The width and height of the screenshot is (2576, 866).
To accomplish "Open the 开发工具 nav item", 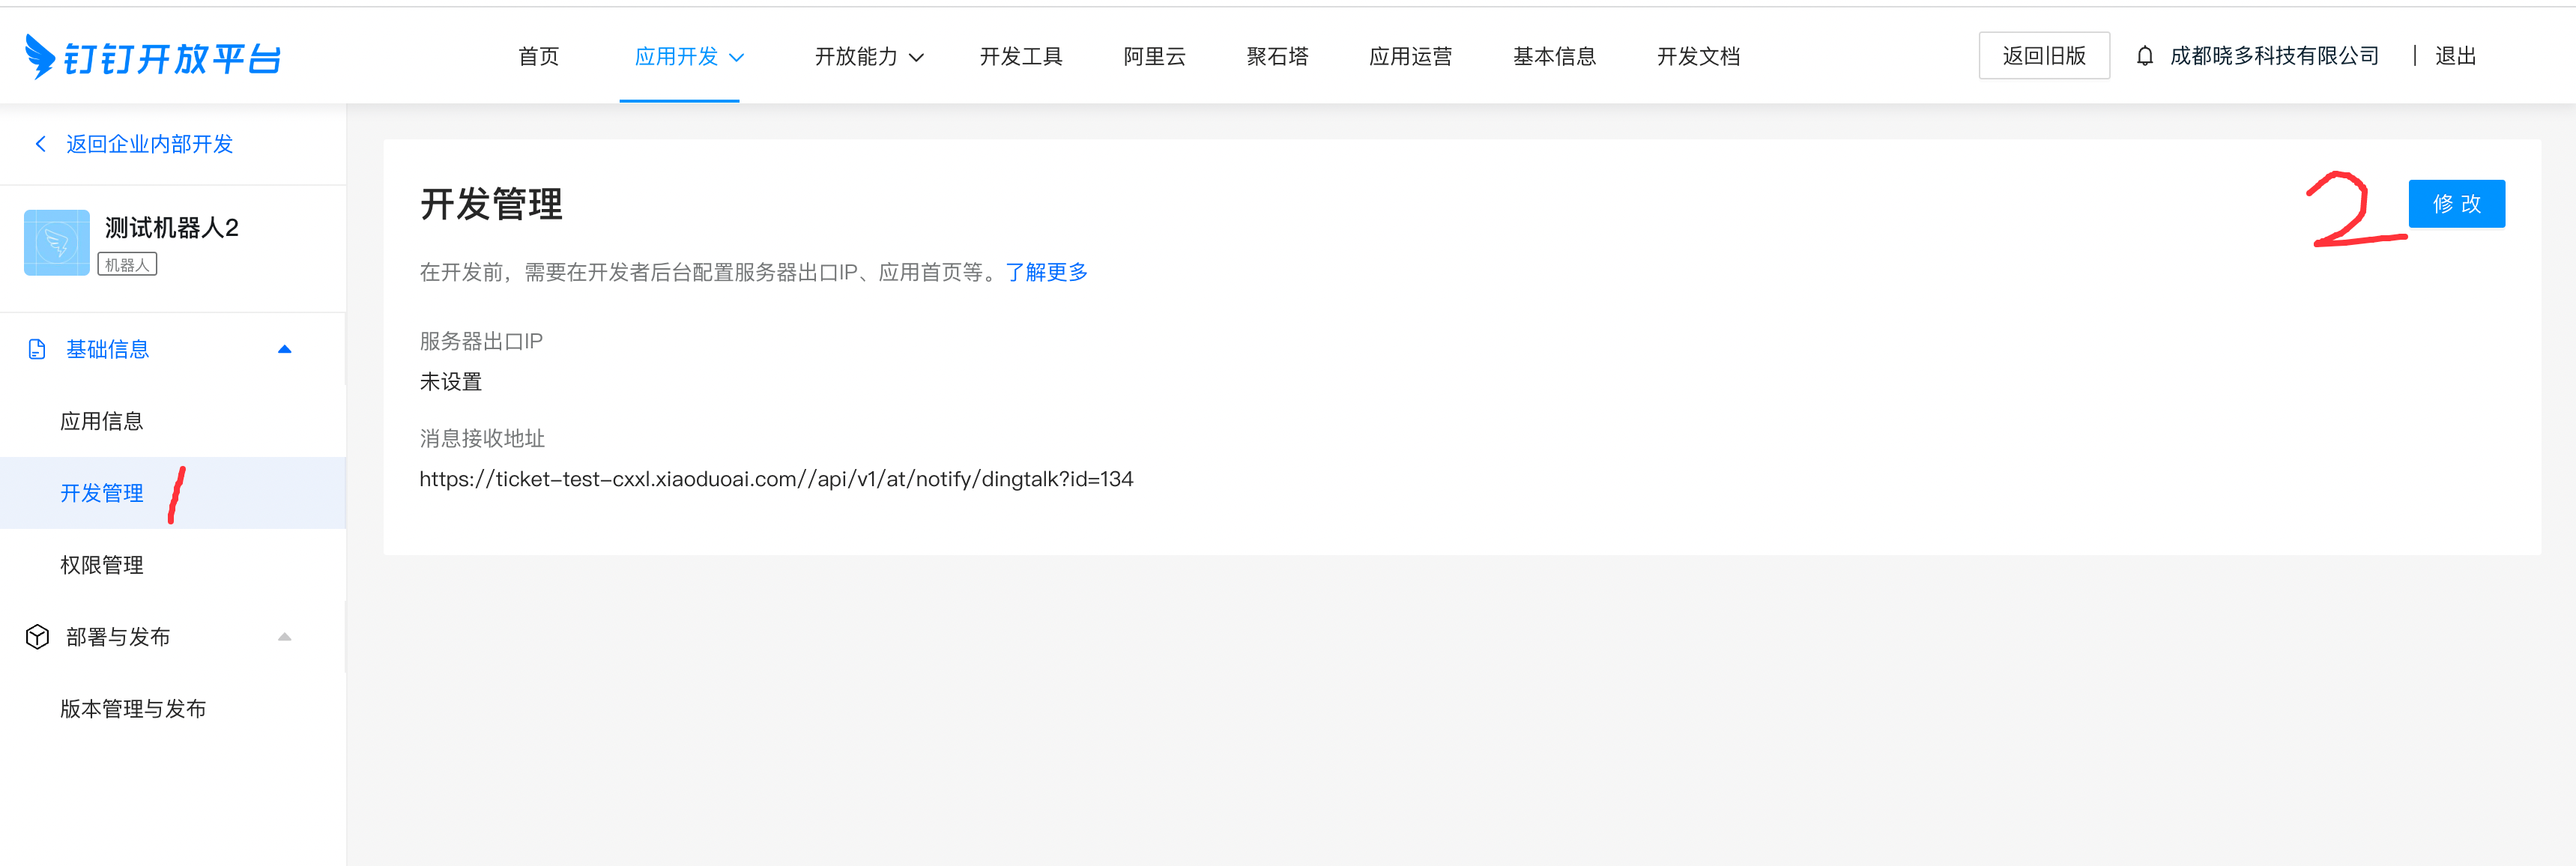I will [1021, 56].
